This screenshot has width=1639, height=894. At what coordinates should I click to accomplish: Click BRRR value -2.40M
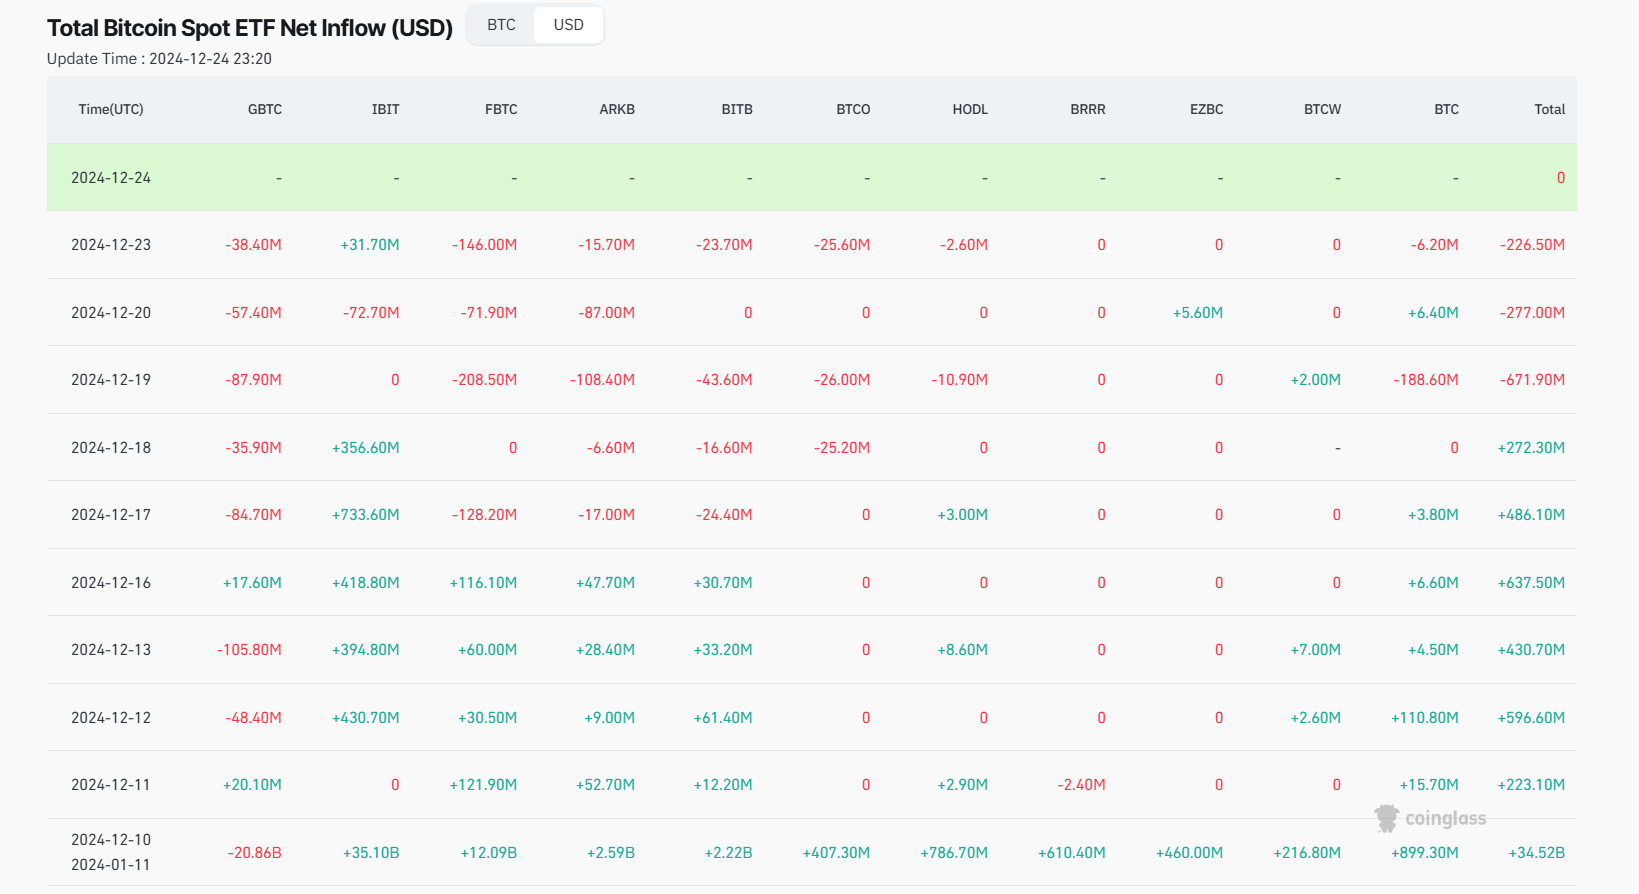point(1081,785)
